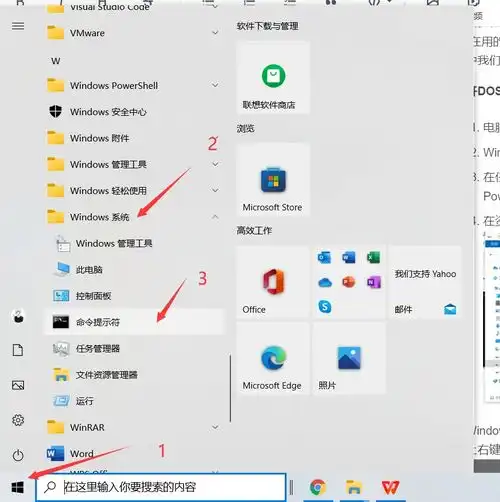500x502 pixels.
Task: Open Excel icon in Office tile group
Action: coord(374,258)
